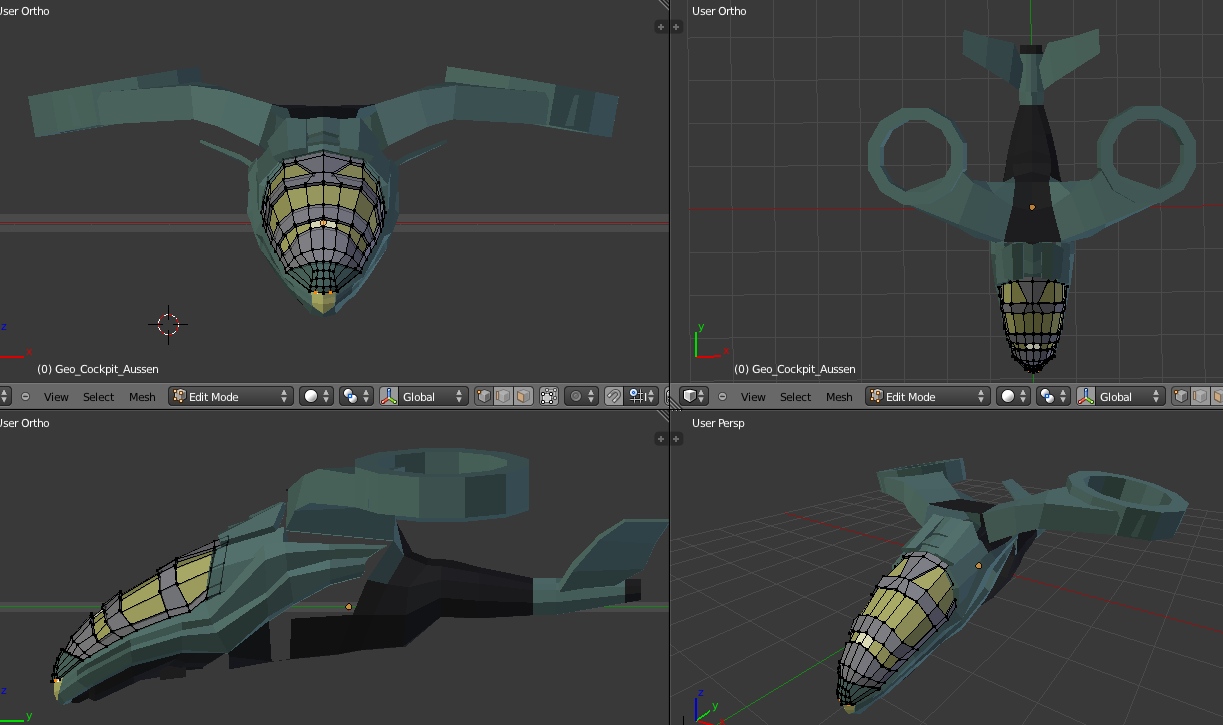This screenshot has width=1223, height=725.
Task: Enable edge select mode in the right header
Action: (1200, 397)
